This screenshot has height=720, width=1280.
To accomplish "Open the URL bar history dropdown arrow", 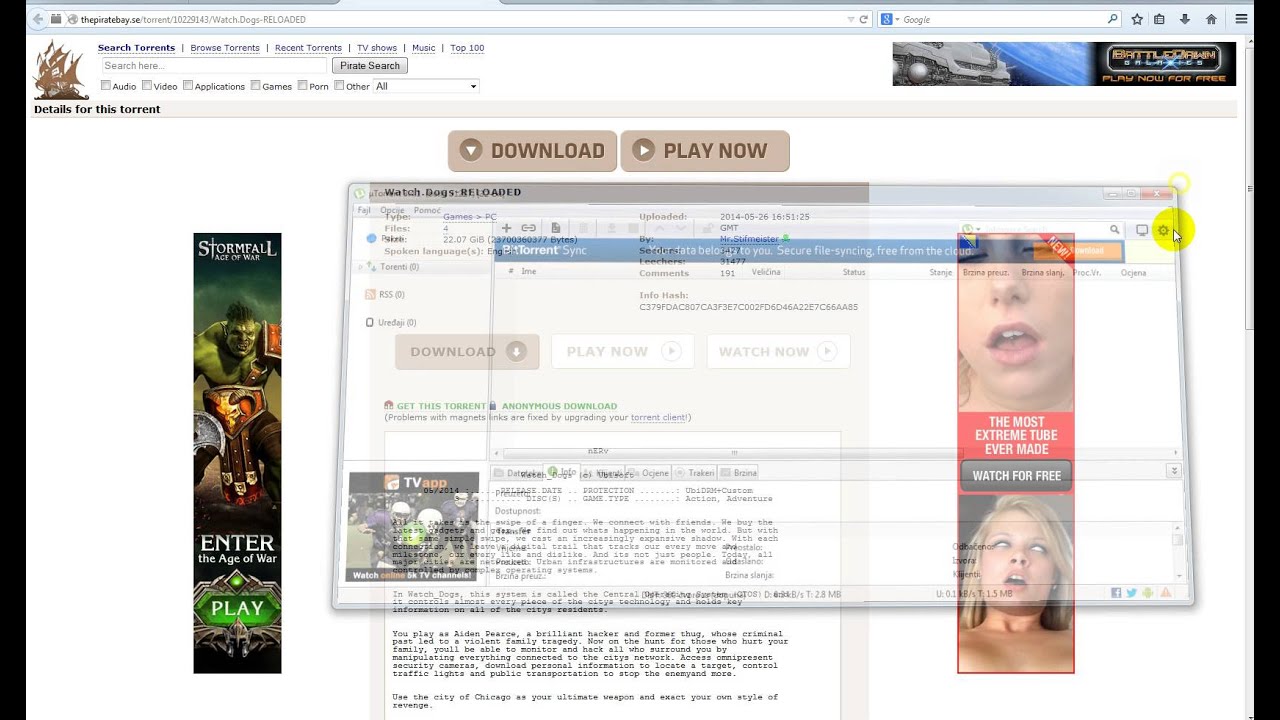I will click(850, 19).
